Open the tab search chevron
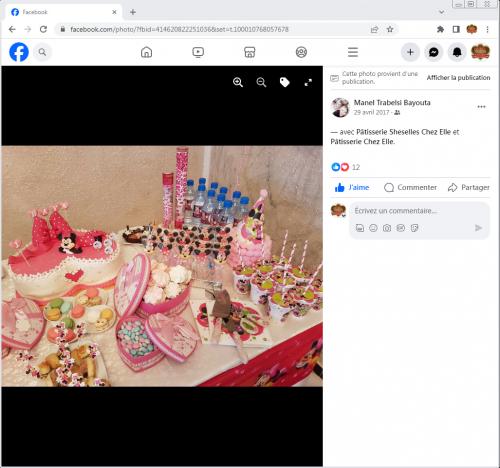This screenshot has height=468, width=500. tap(441, 12)
